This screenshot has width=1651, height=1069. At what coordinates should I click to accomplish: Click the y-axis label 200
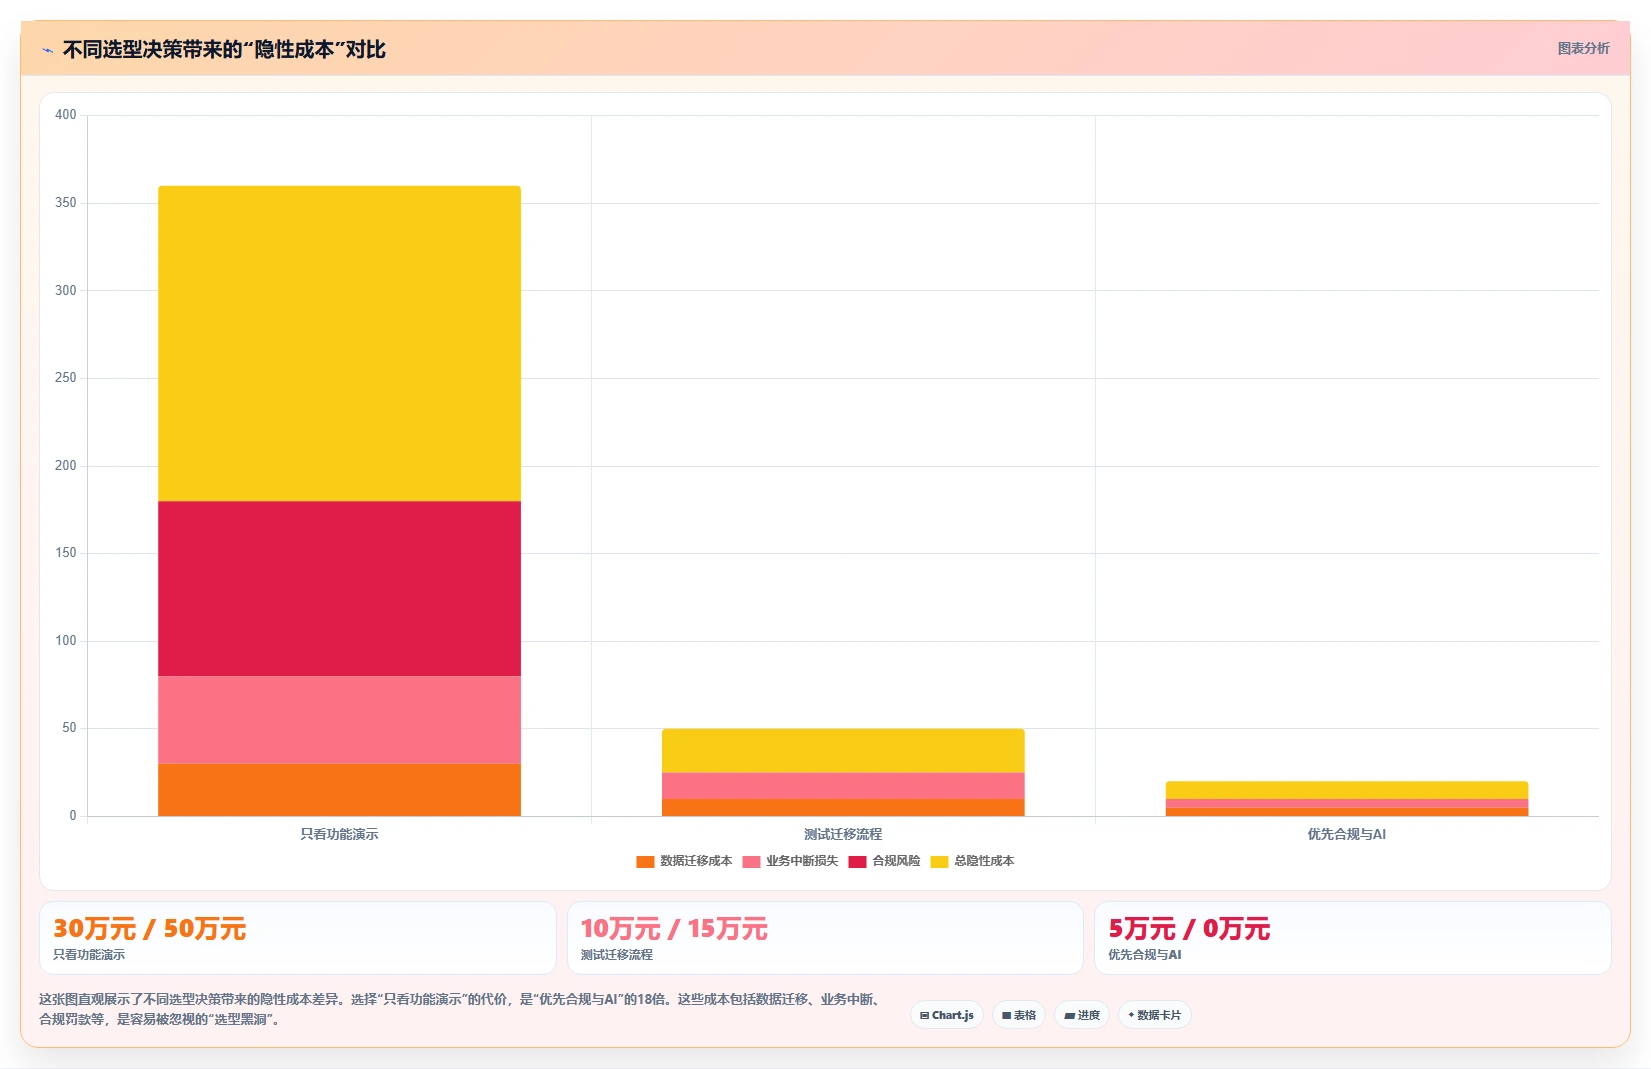tap(66, 466)
